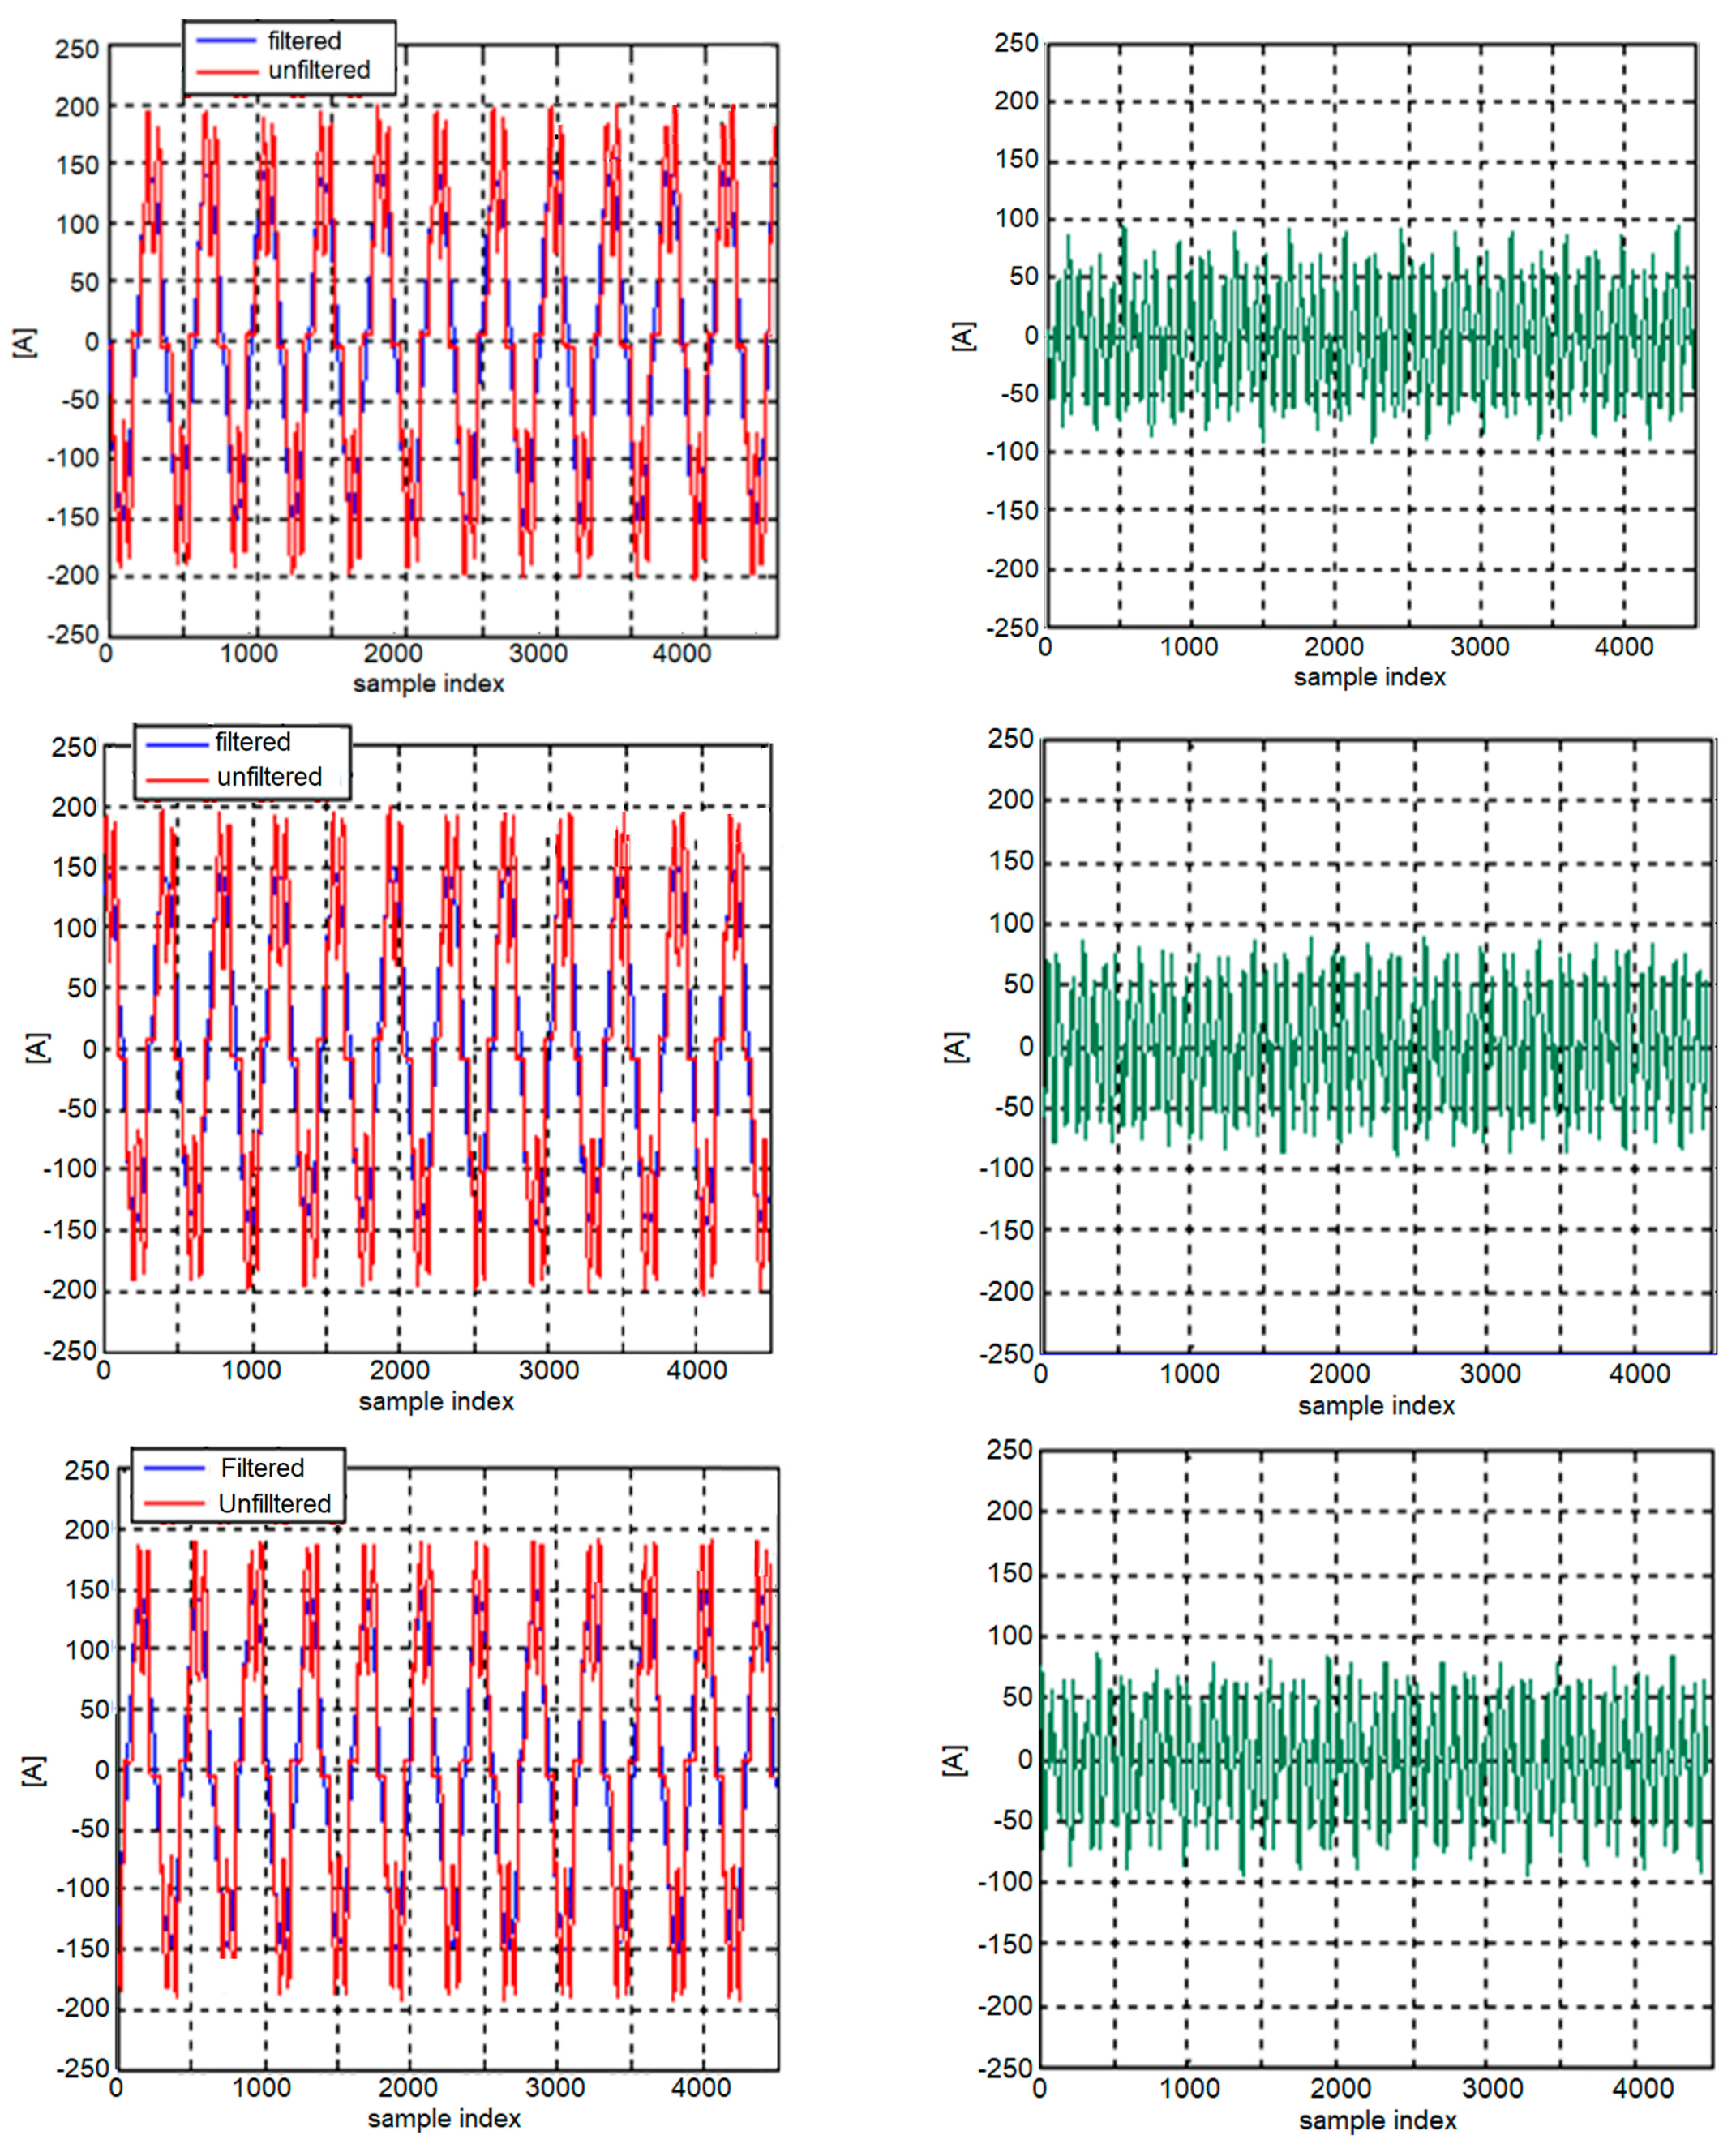Click the 4000 x-axis tick of top-right plot
This screenshot has width=1736, height=2148.
(x=1623, y=647)
